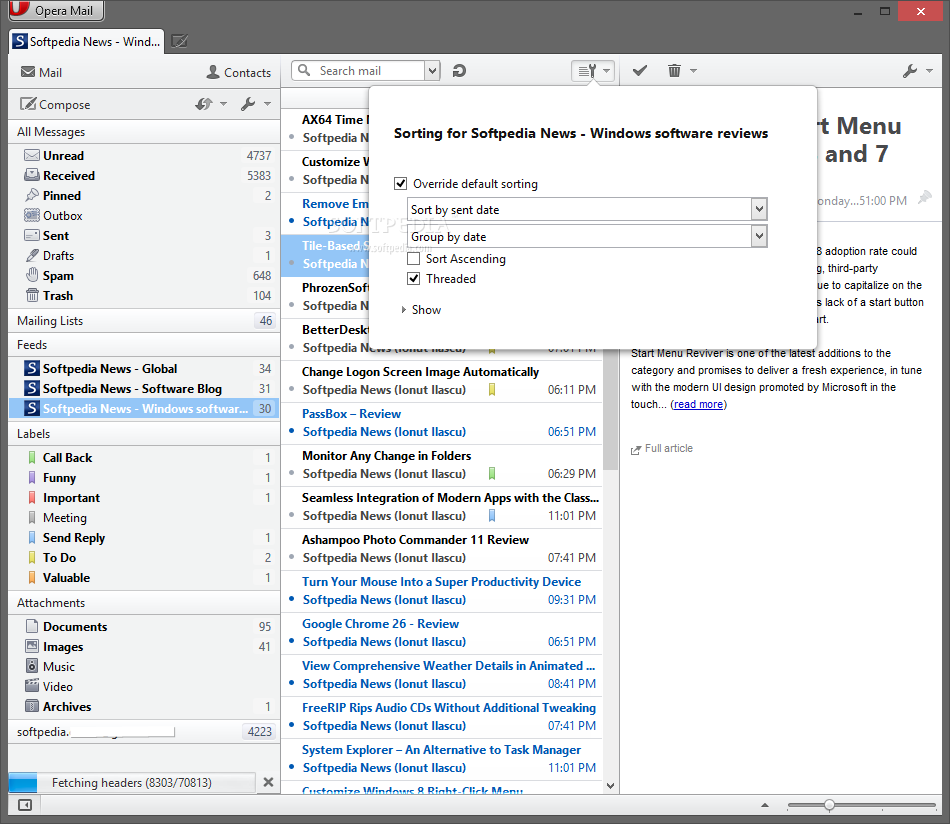
Task: Open the Contacts section
Action: [239, 72]
